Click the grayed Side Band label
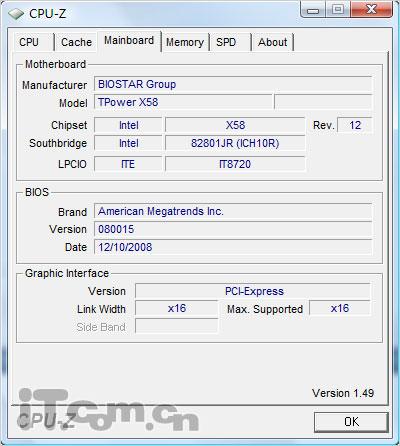The image size is (400, 446). pos(101,327)
